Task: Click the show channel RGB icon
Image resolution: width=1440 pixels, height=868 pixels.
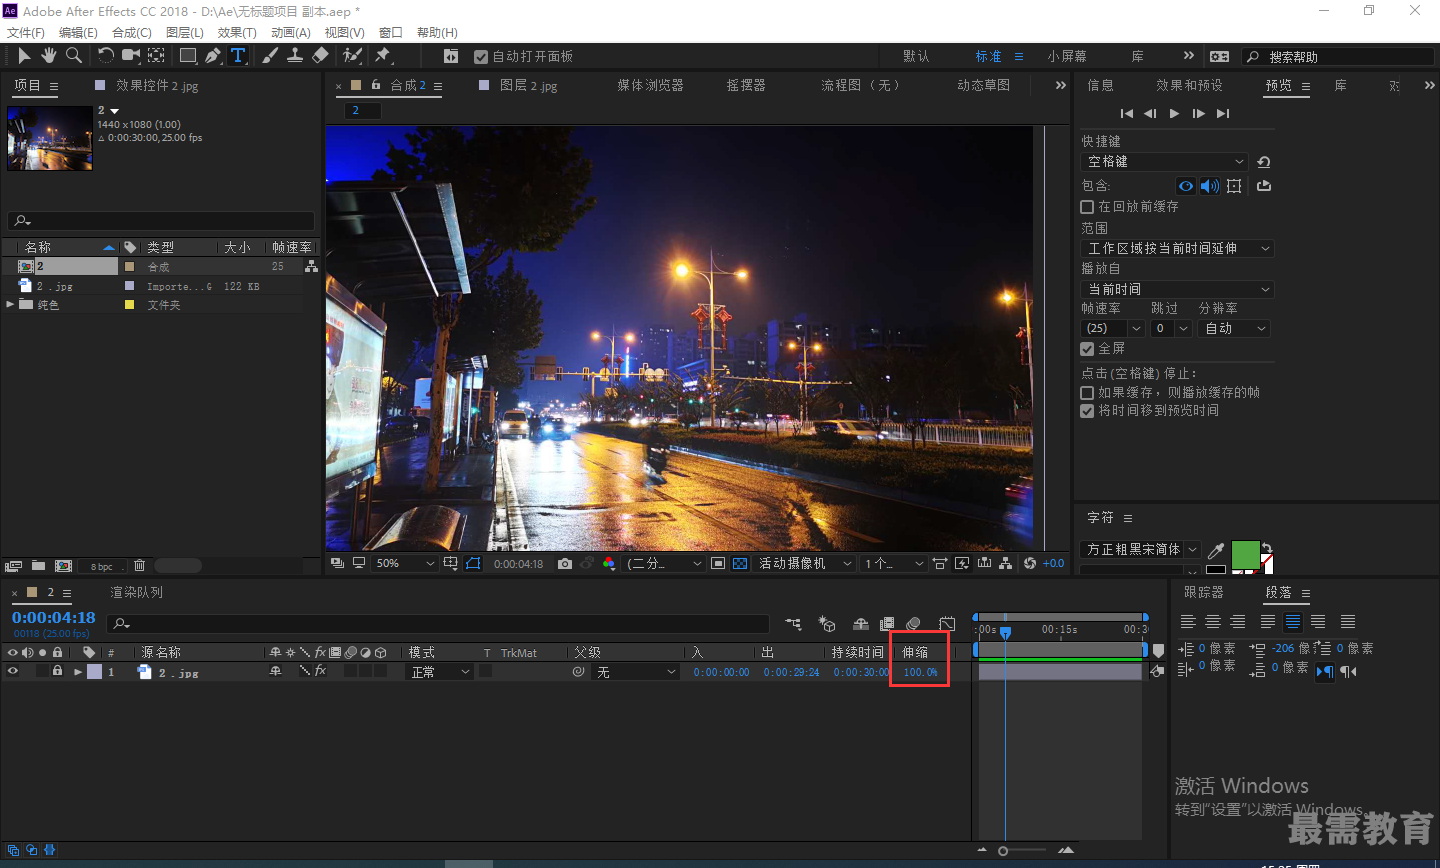Action: 609,564
